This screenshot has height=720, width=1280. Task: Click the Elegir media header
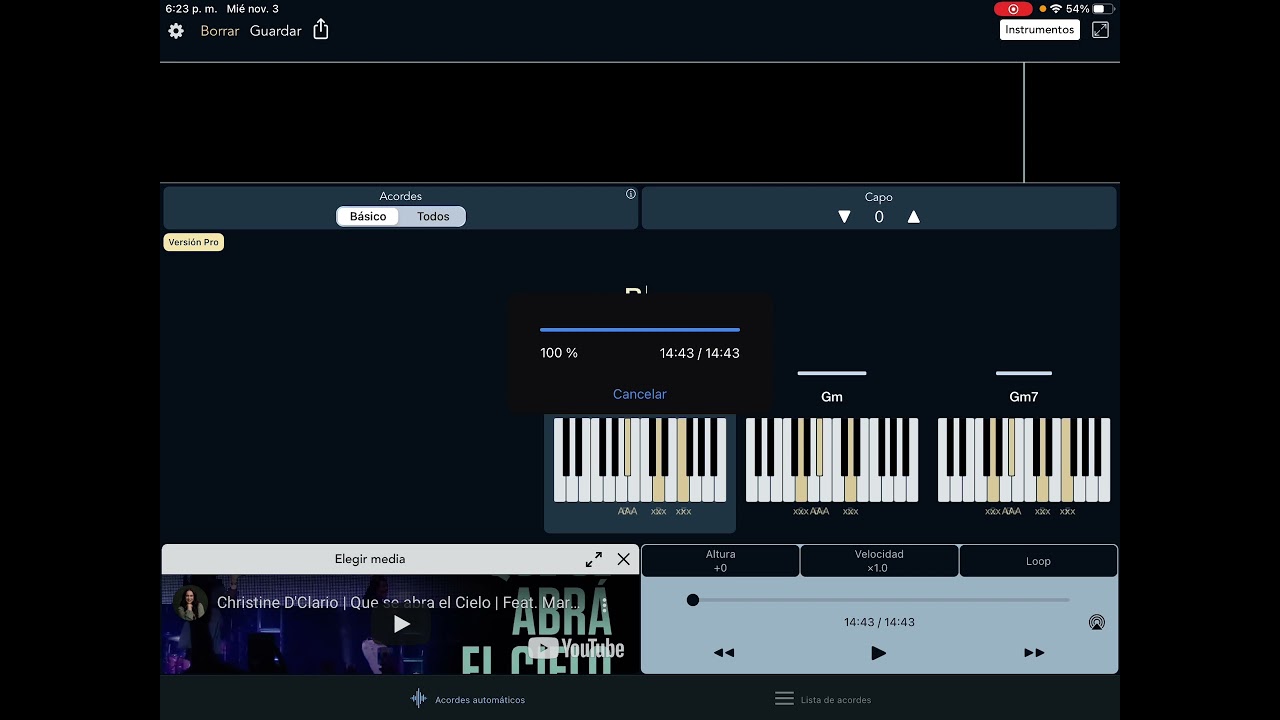(370, 559)
